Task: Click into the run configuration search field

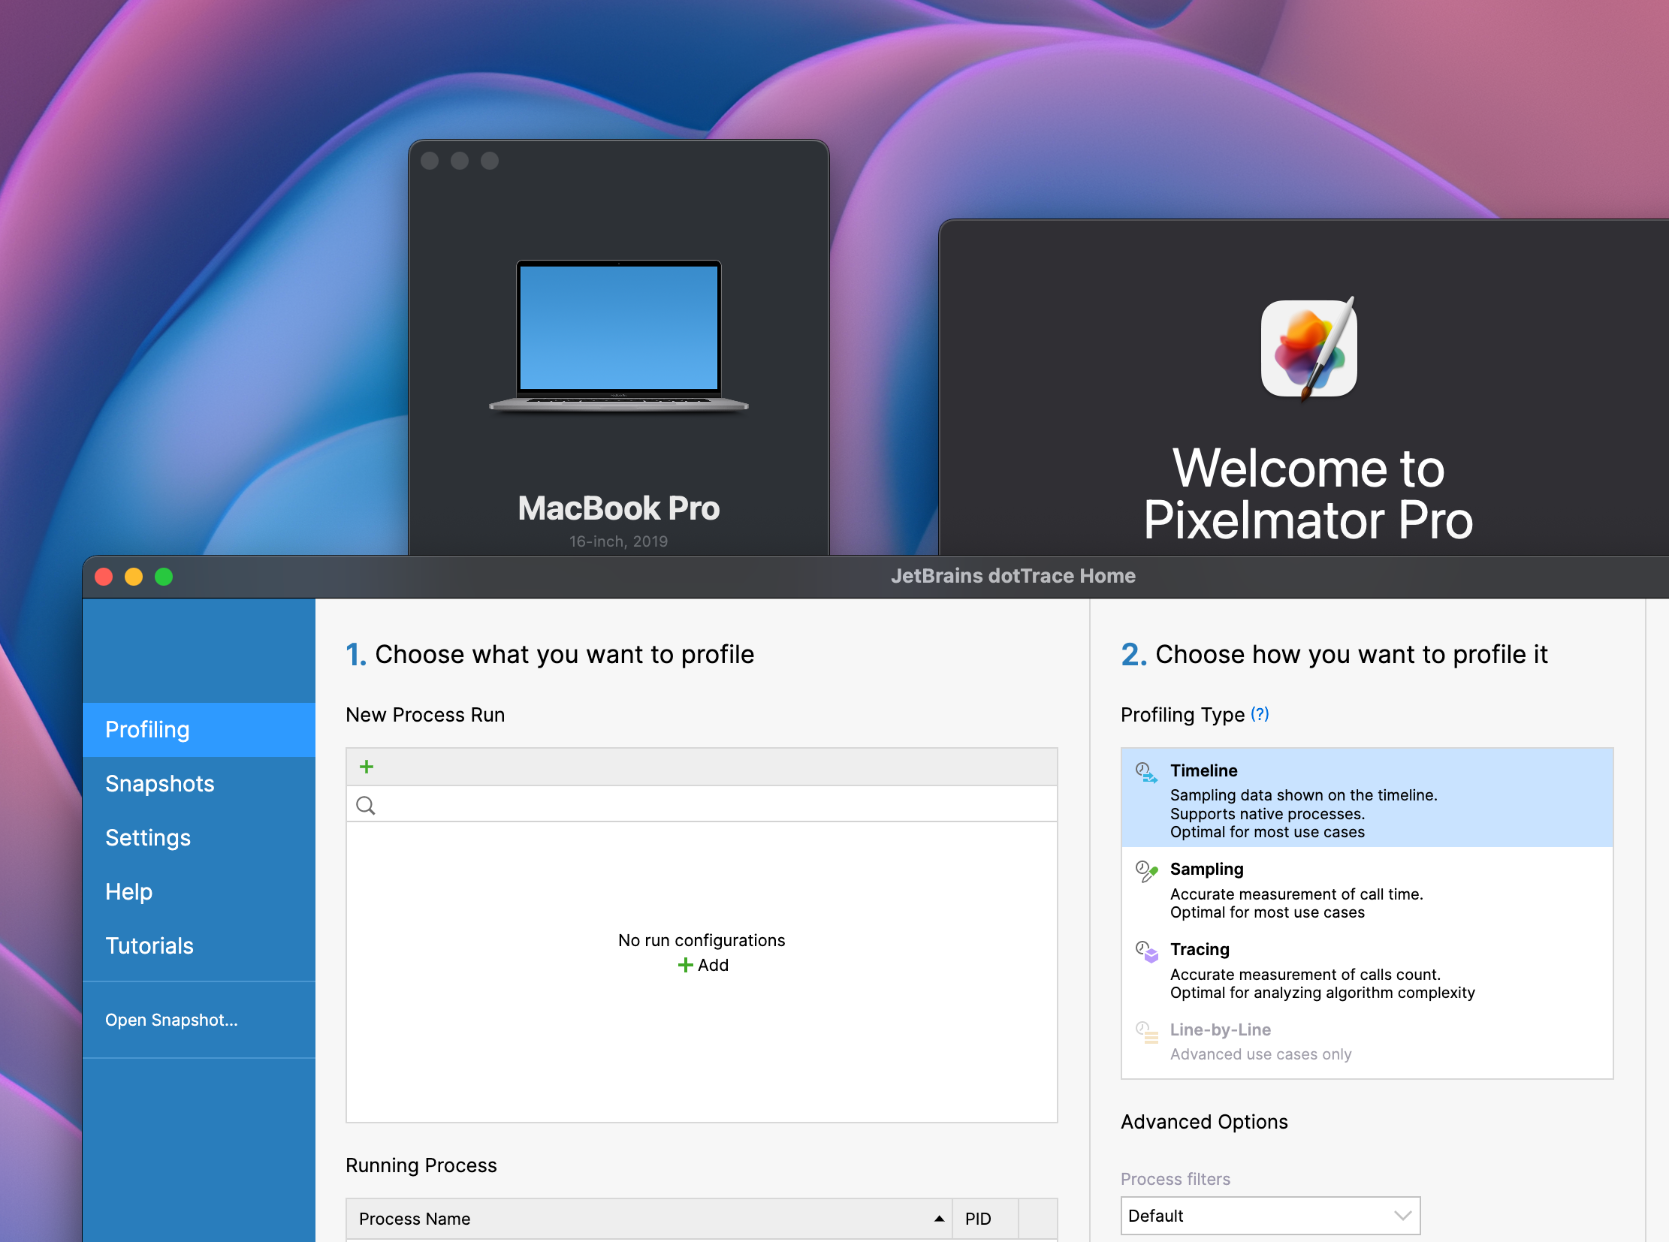Action: click(x=702, y=805)
